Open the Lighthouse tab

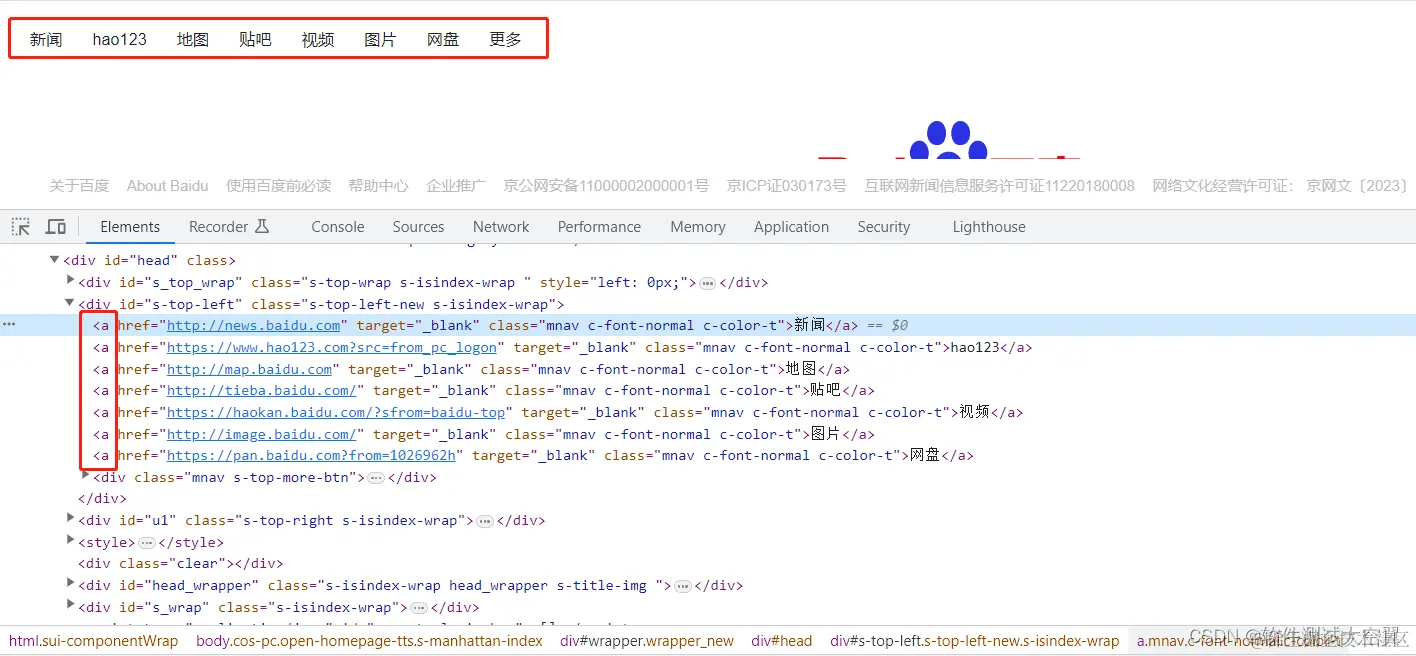pos(989,227)
